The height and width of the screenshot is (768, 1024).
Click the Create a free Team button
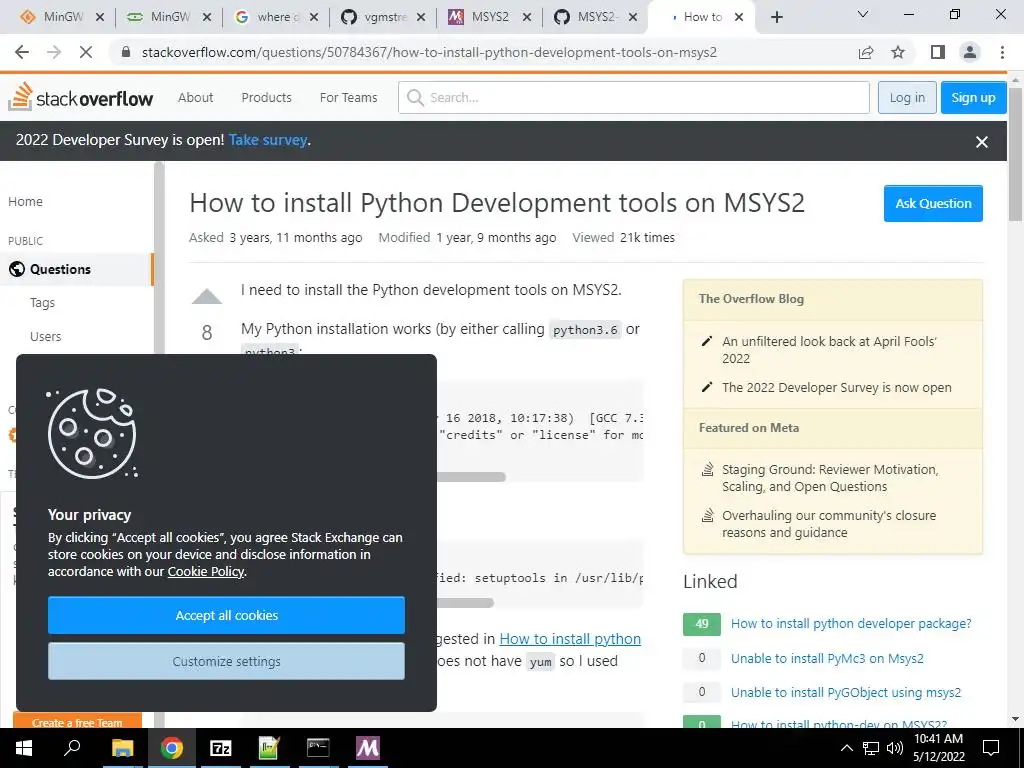(x=77, y=722)
